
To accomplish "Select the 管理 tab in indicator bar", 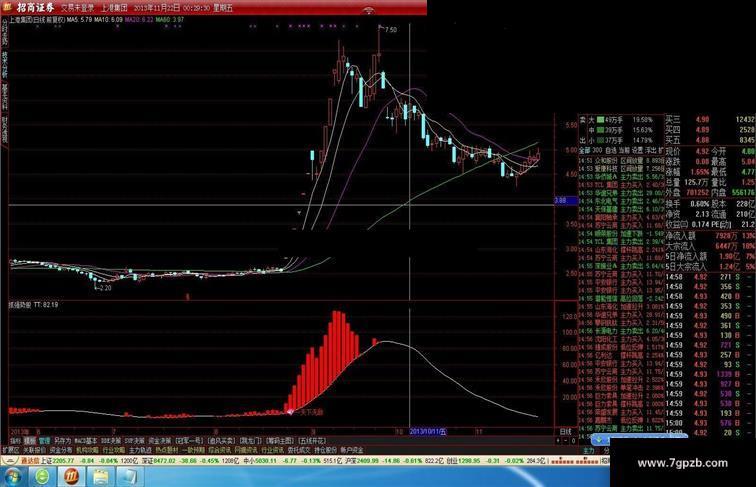I will (x=44, y=441).
